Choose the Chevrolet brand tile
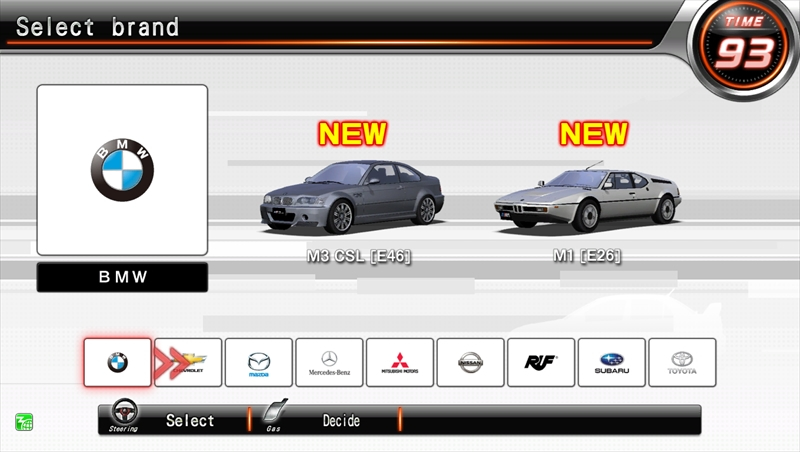 (188, 362)
